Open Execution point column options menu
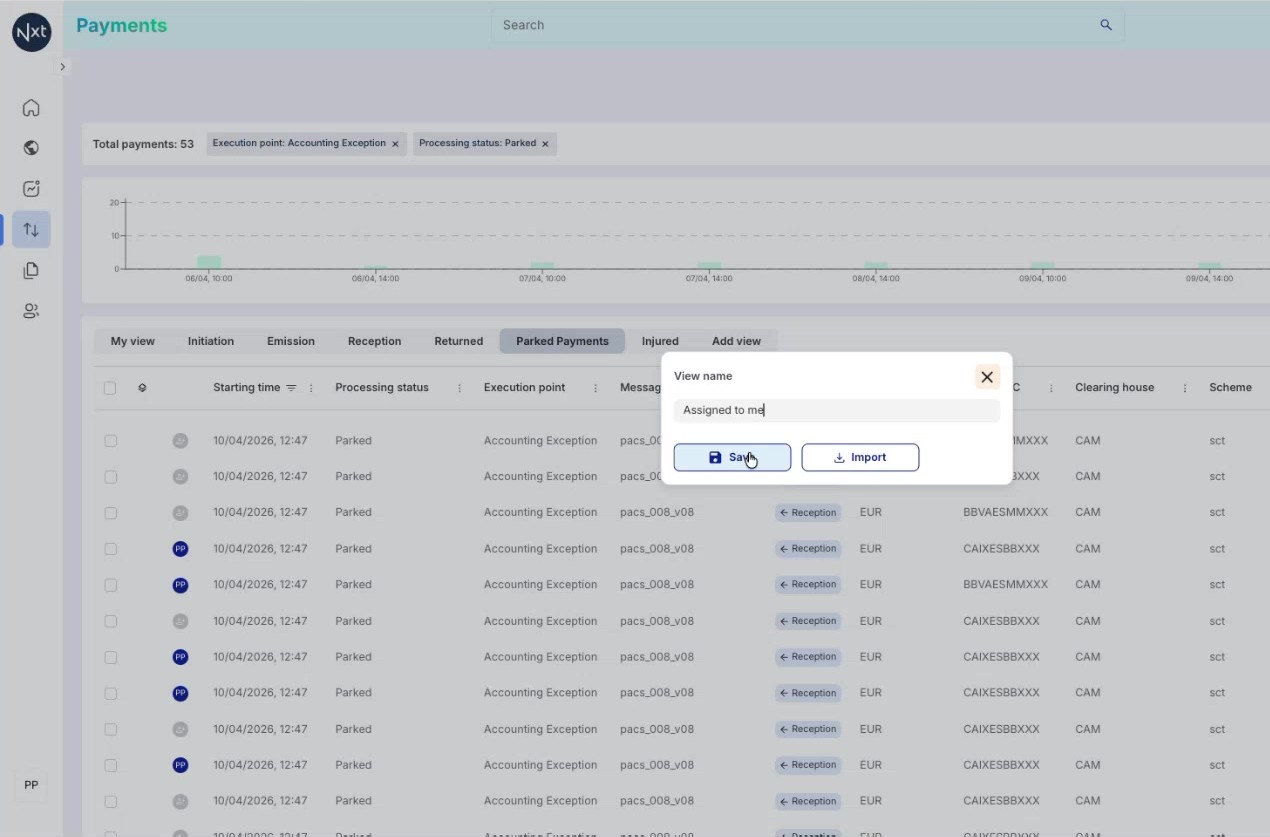 coord(596,388)
